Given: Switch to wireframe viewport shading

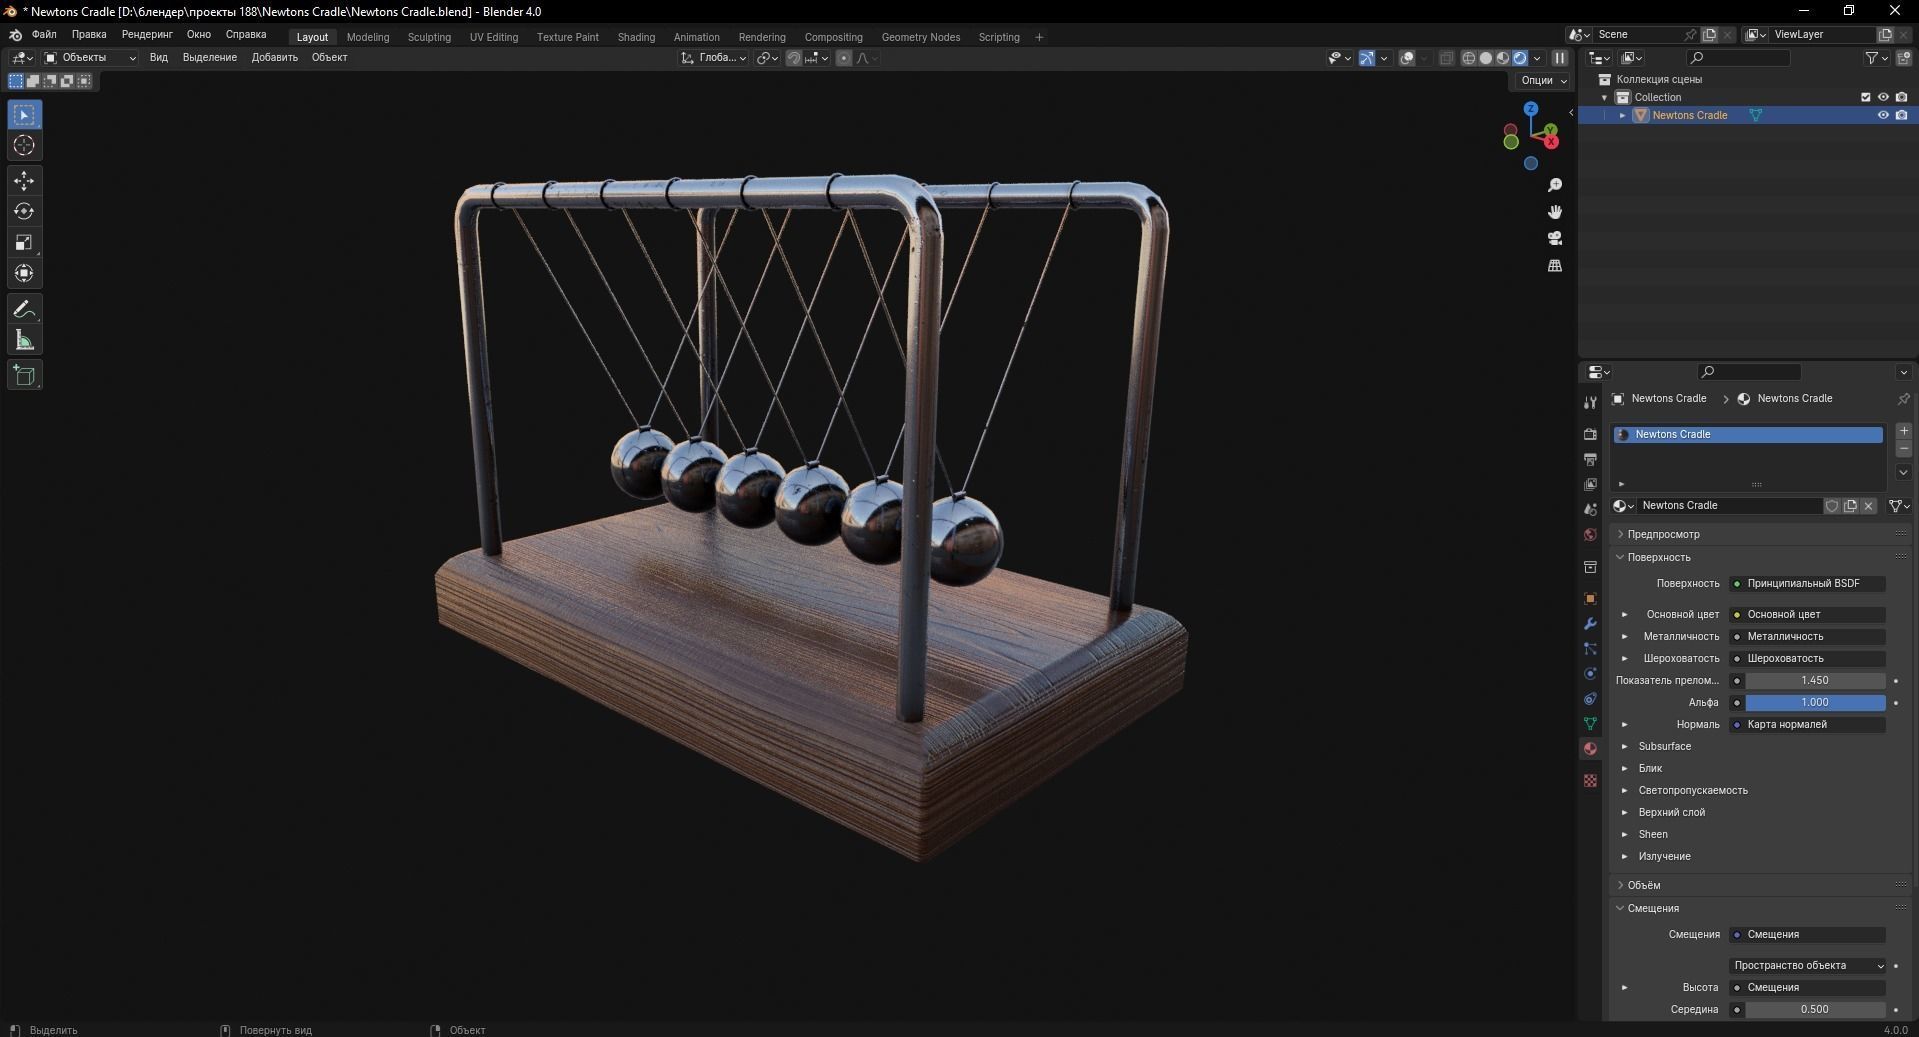Looking at the screenshot, I should 1469,58.
